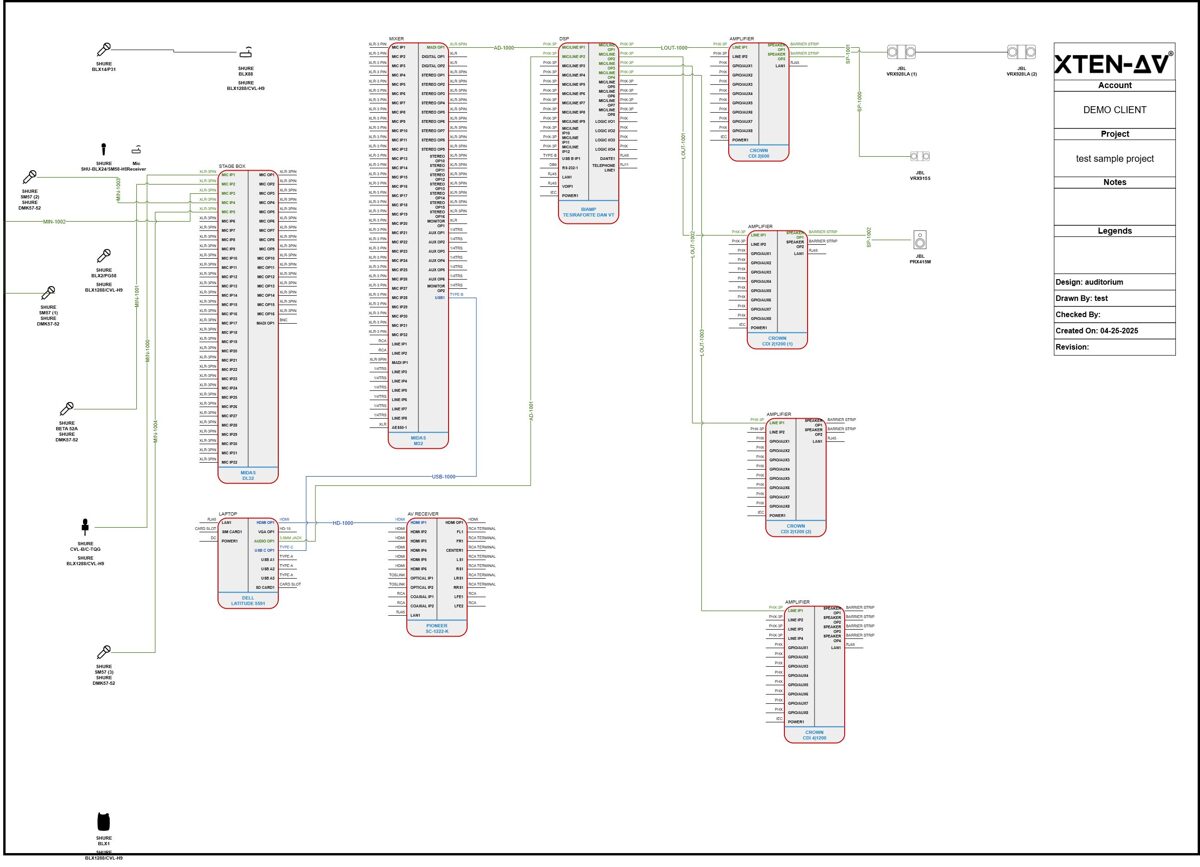Select the MIN-1002 cable label
Image resolution: width=1200 pixels, height=867 pixels.
pos(54,221)
